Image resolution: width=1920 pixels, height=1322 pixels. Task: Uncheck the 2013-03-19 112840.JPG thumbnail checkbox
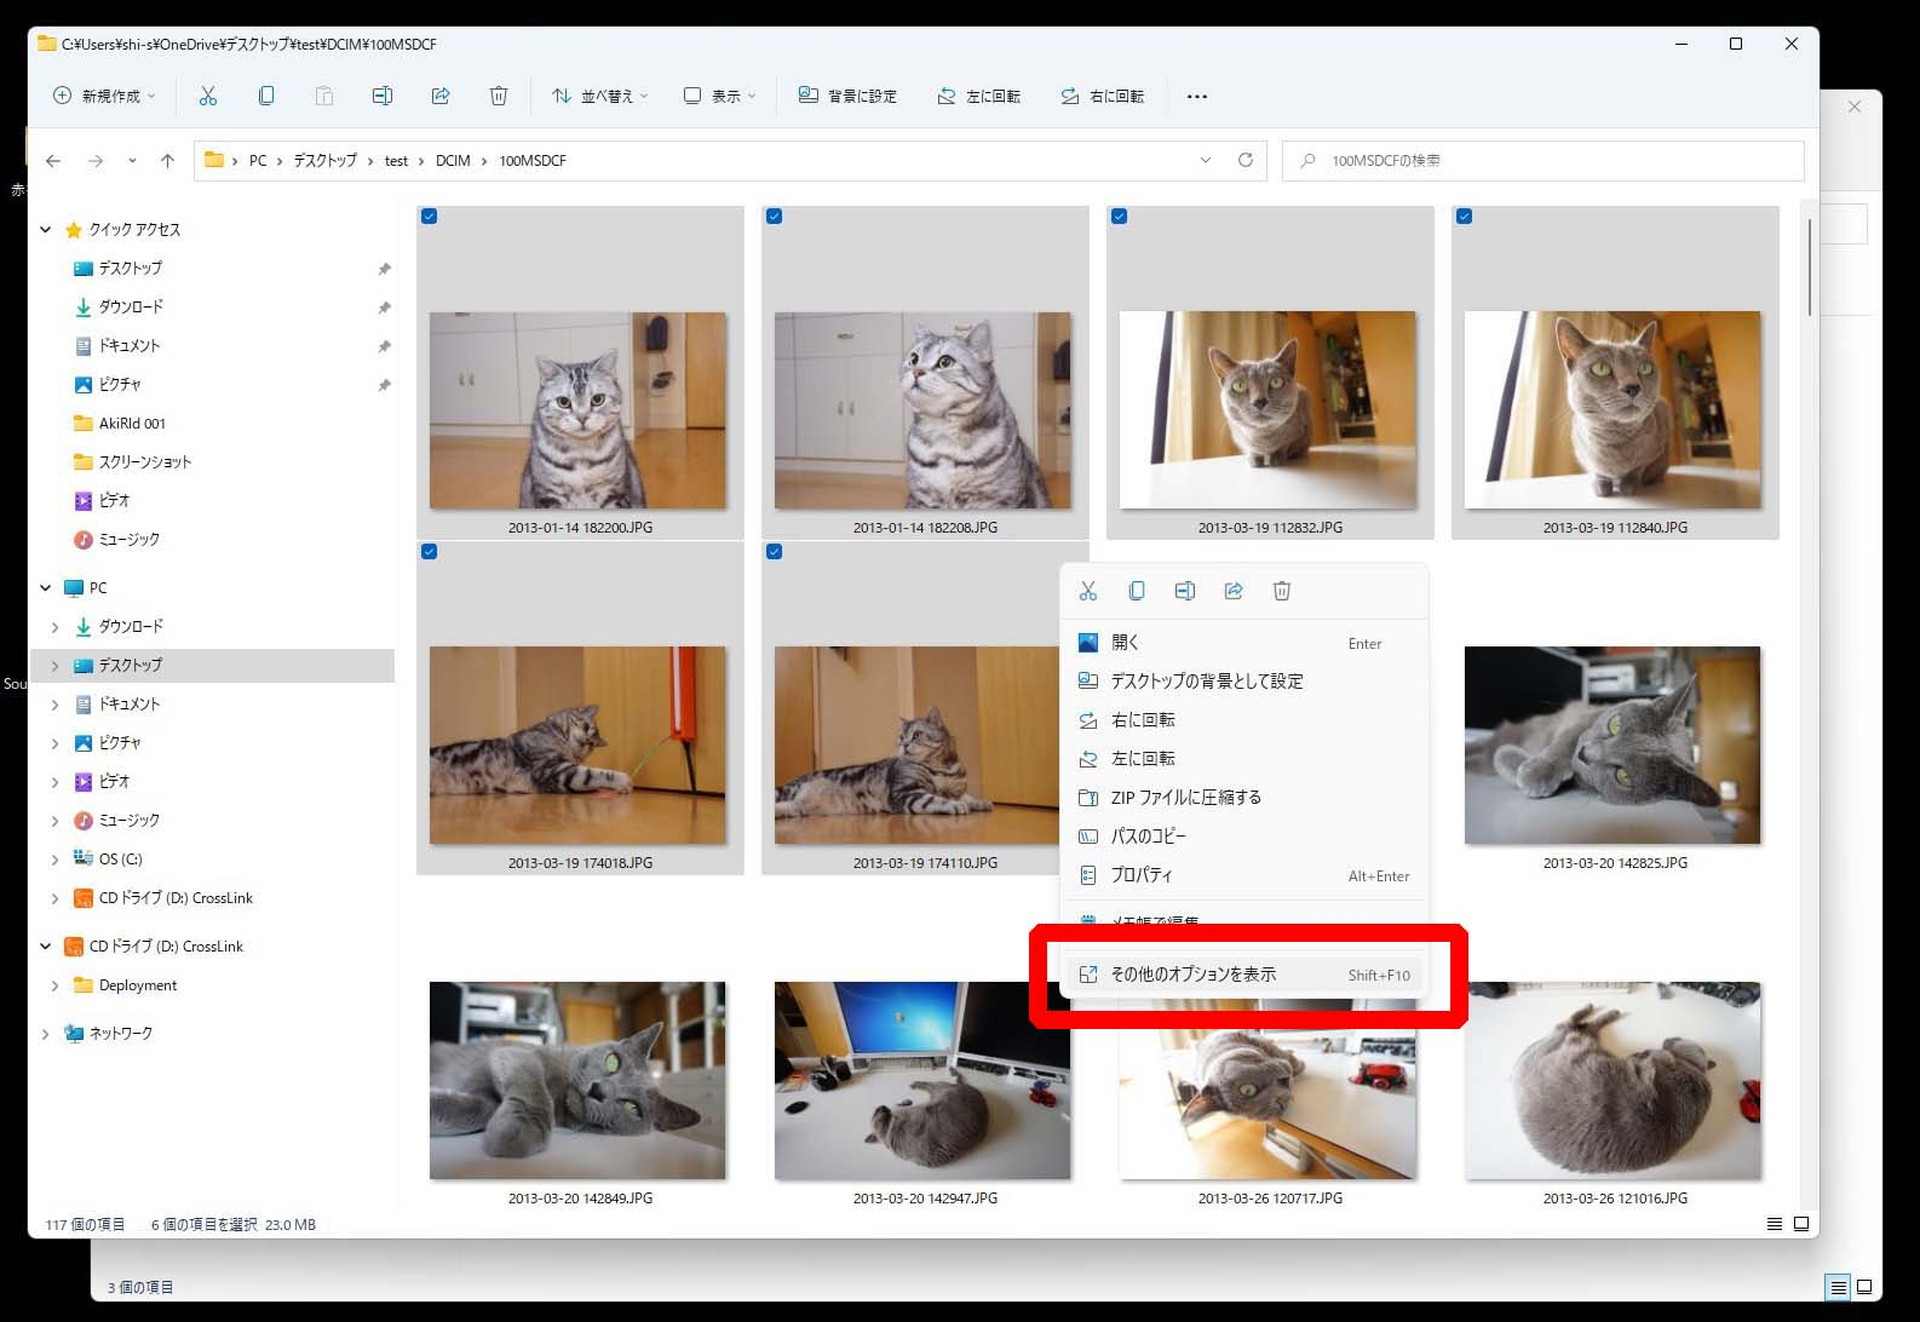tap(1464, 216)
